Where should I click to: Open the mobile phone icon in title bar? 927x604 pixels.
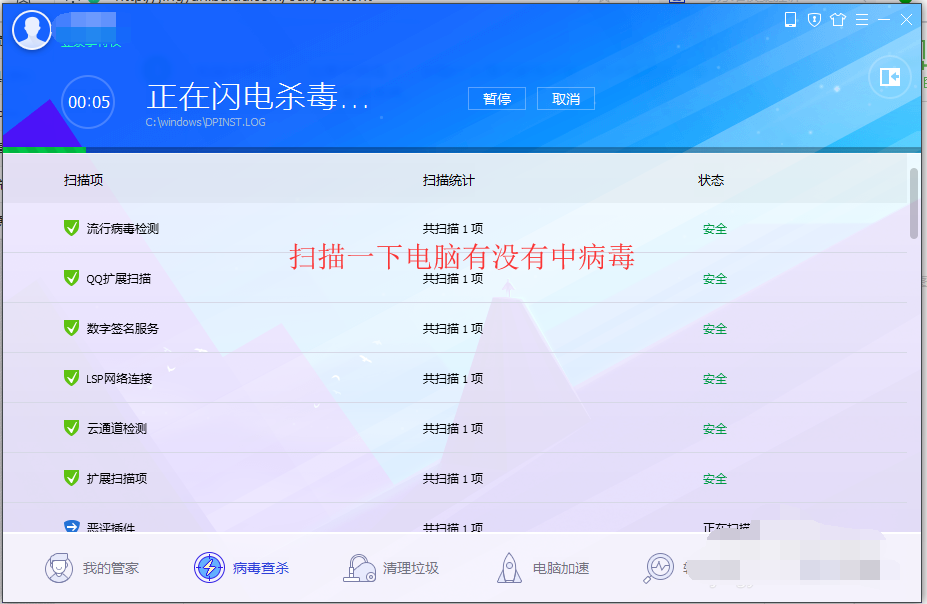click(790, 20)
